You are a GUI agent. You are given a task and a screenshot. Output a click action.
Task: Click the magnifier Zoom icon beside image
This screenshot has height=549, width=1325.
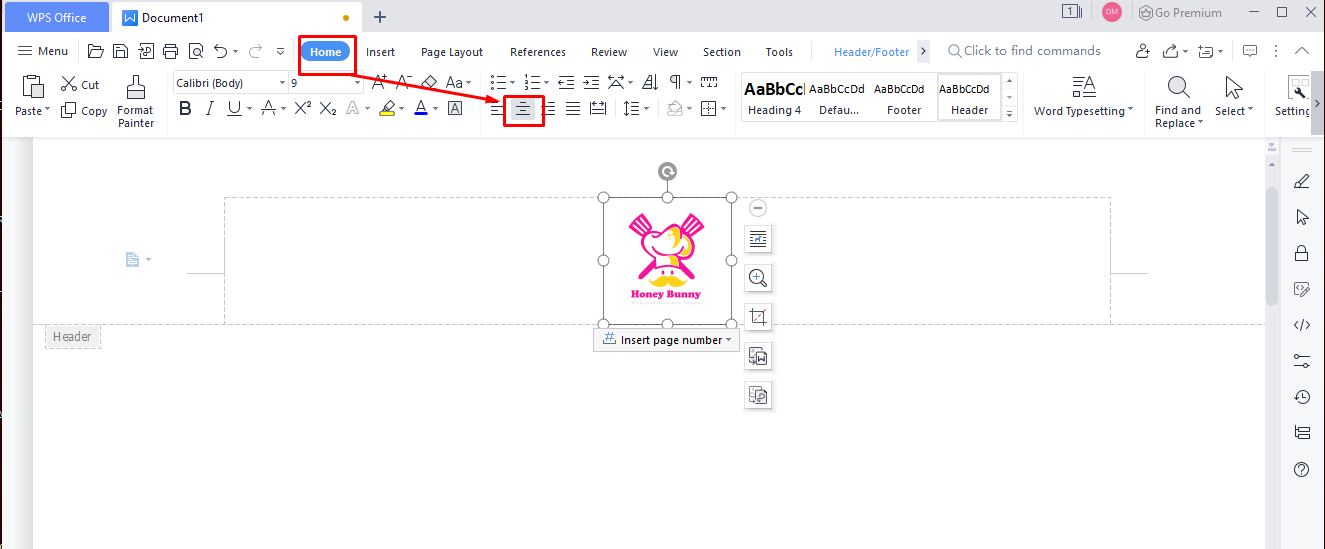click(758, 278)
